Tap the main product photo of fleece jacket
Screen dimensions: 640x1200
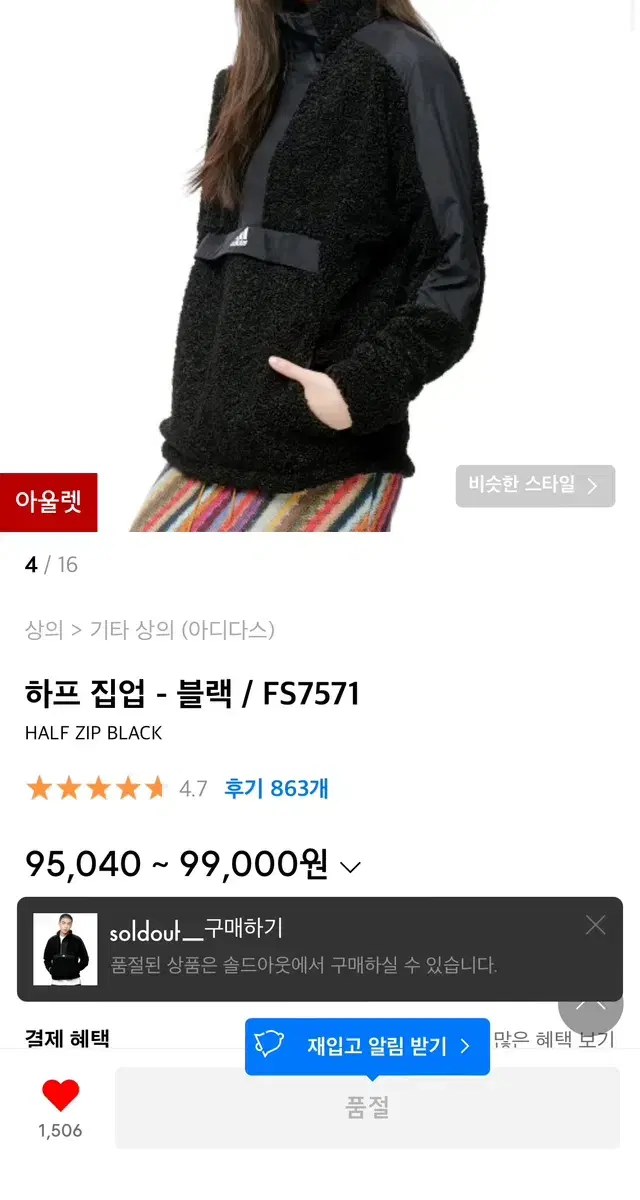[320, 265]
